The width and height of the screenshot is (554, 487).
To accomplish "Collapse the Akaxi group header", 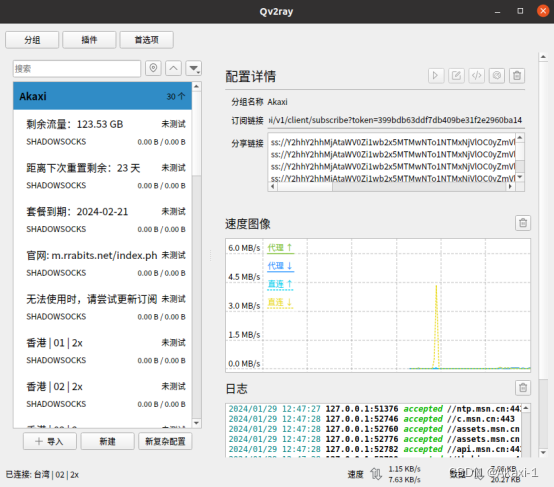I will click(102, 96).
